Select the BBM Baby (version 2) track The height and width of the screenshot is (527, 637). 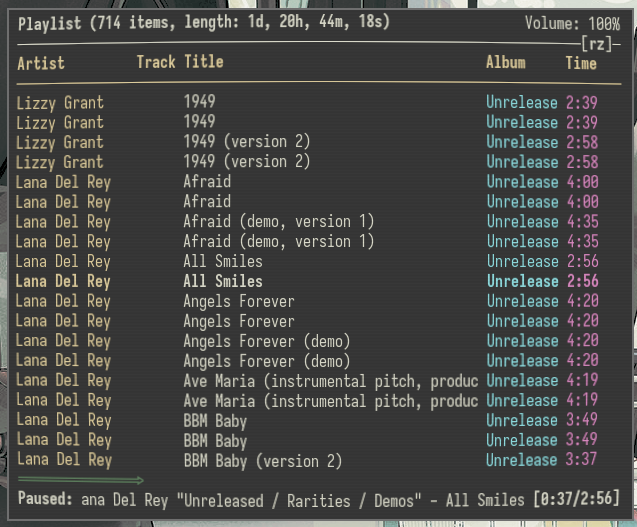pos(262,462)
